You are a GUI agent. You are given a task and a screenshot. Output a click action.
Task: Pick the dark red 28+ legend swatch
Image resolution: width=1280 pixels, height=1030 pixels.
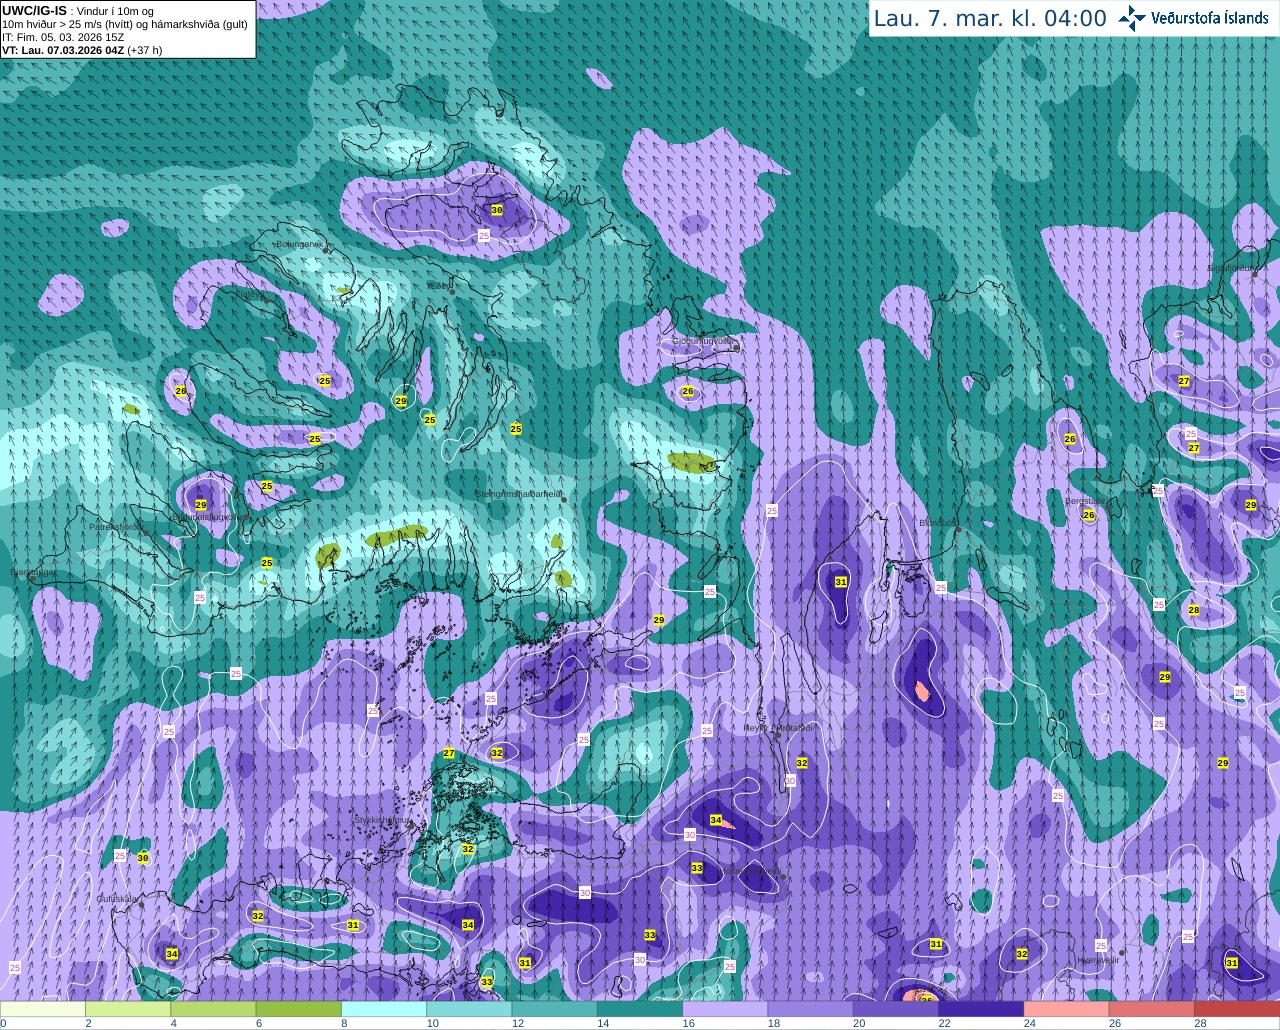(1237, 1009)
